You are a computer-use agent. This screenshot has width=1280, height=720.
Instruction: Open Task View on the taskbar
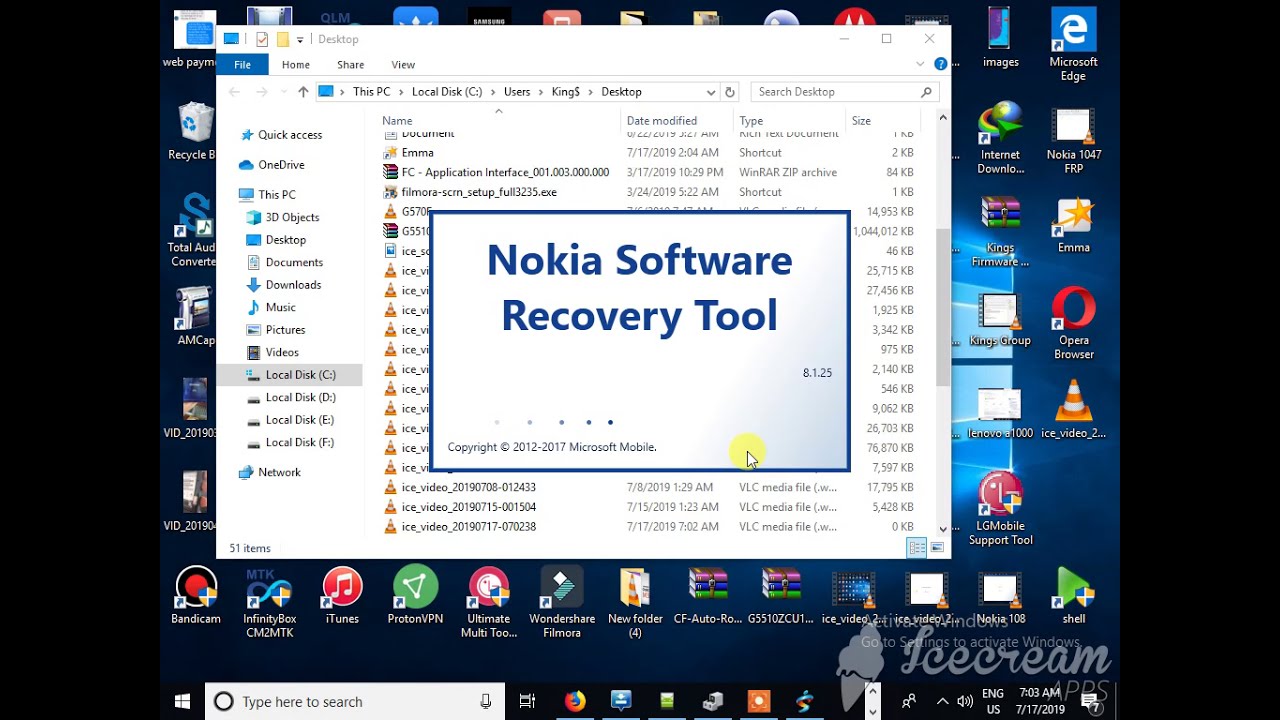(x=528, y=701)
